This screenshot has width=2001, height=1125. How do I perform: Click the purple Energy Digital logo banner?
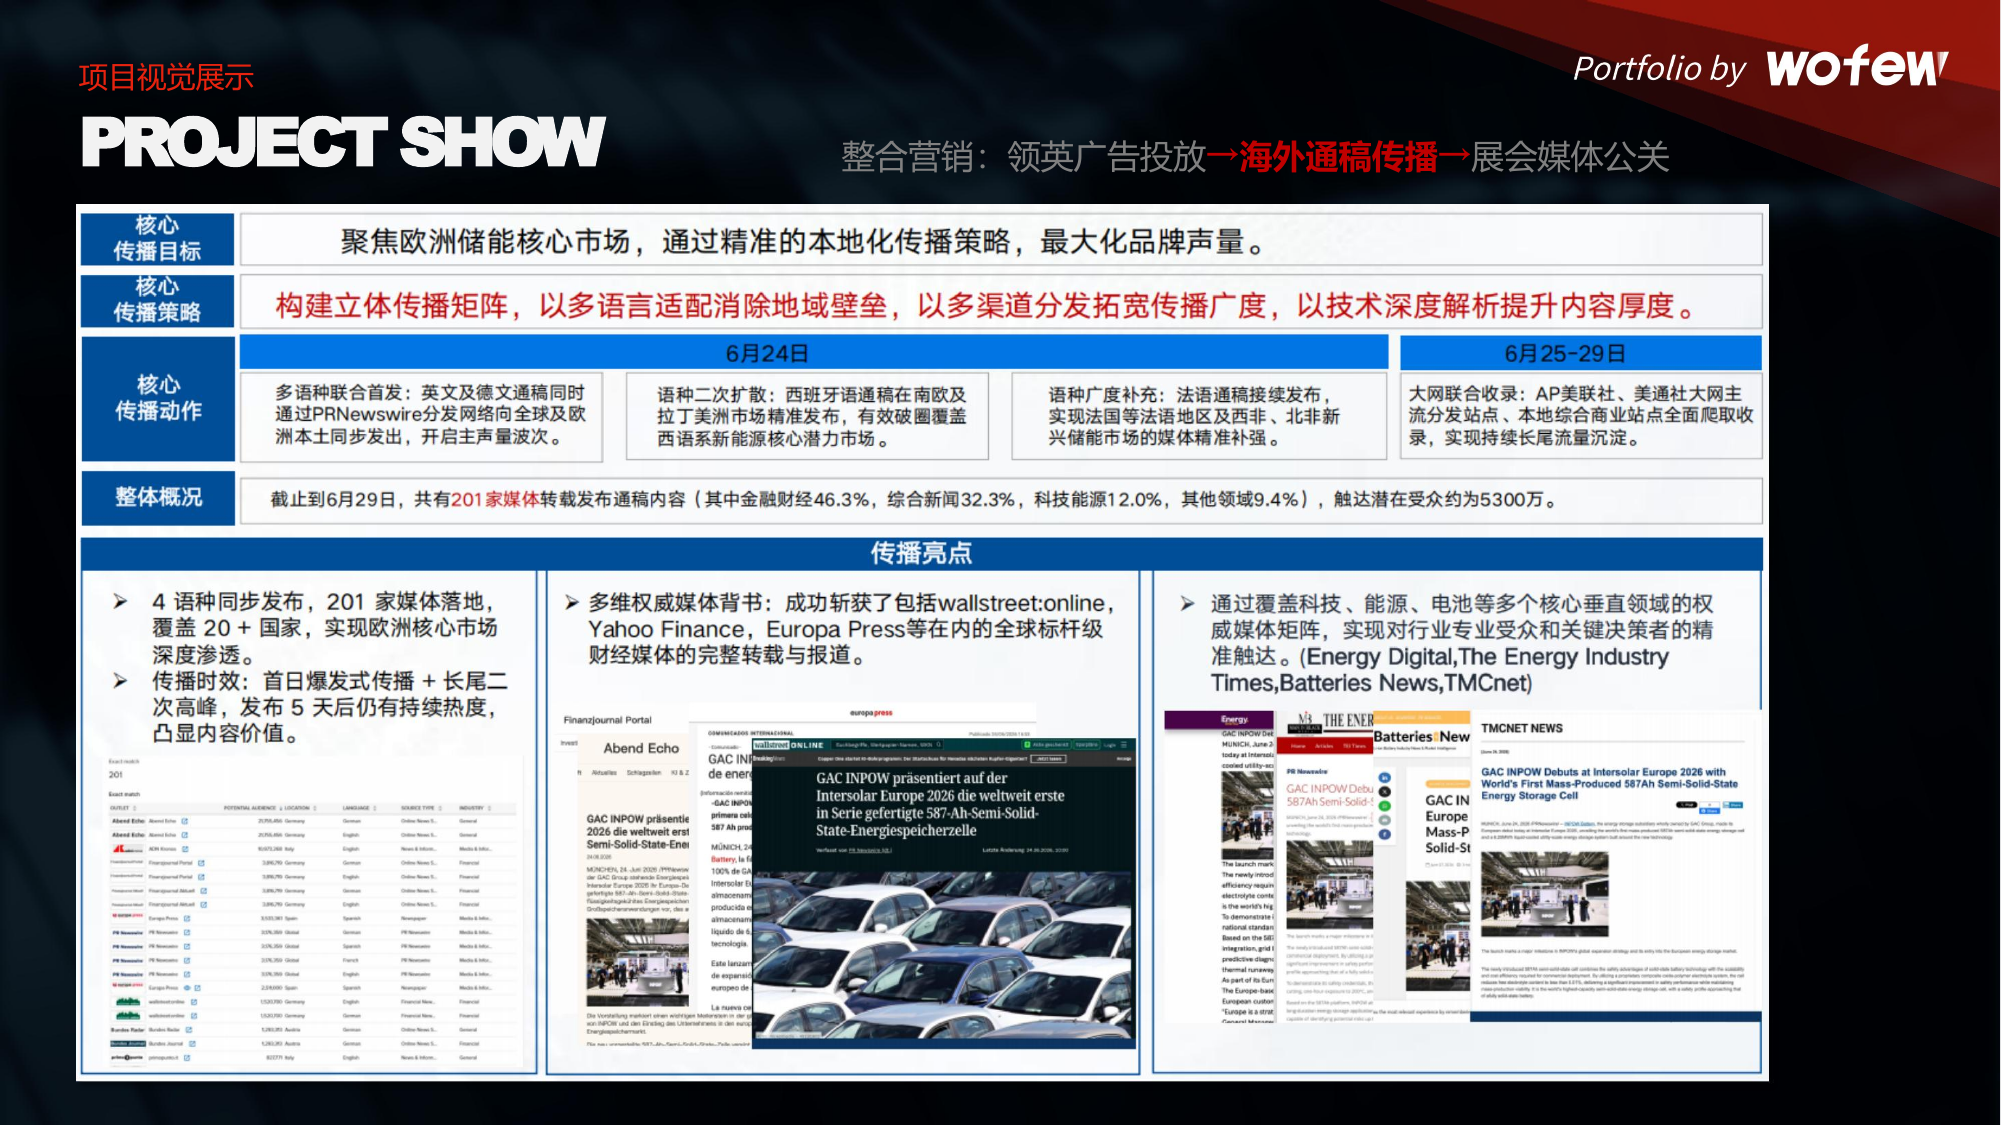(1220, 719)
